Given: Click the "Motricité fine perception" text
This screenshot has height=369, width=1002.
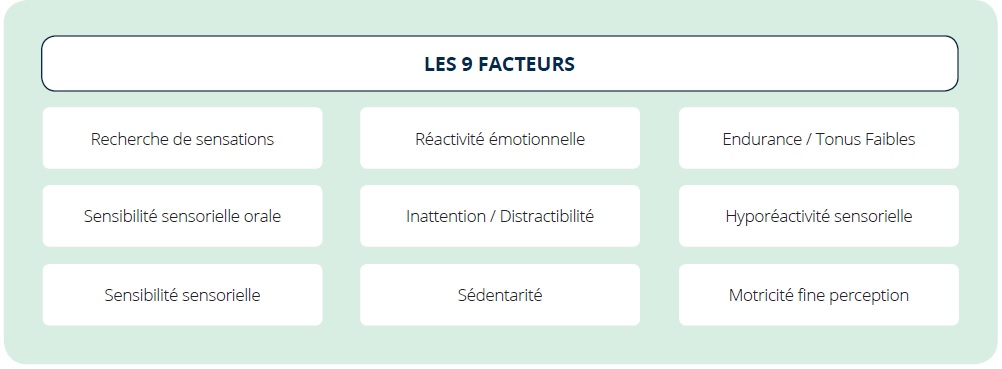Looking at the screenshot, I should click(819, 295).
